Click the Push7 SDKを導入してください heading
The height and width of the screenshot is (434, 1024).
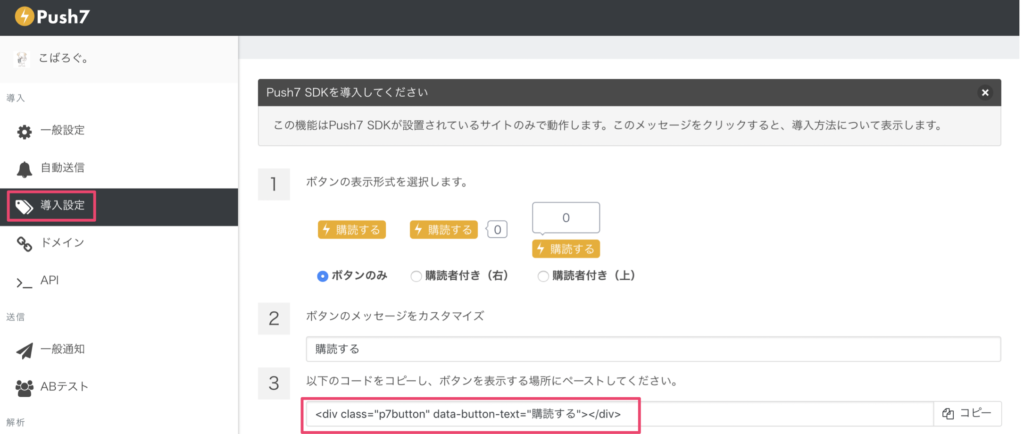point(347,93)
